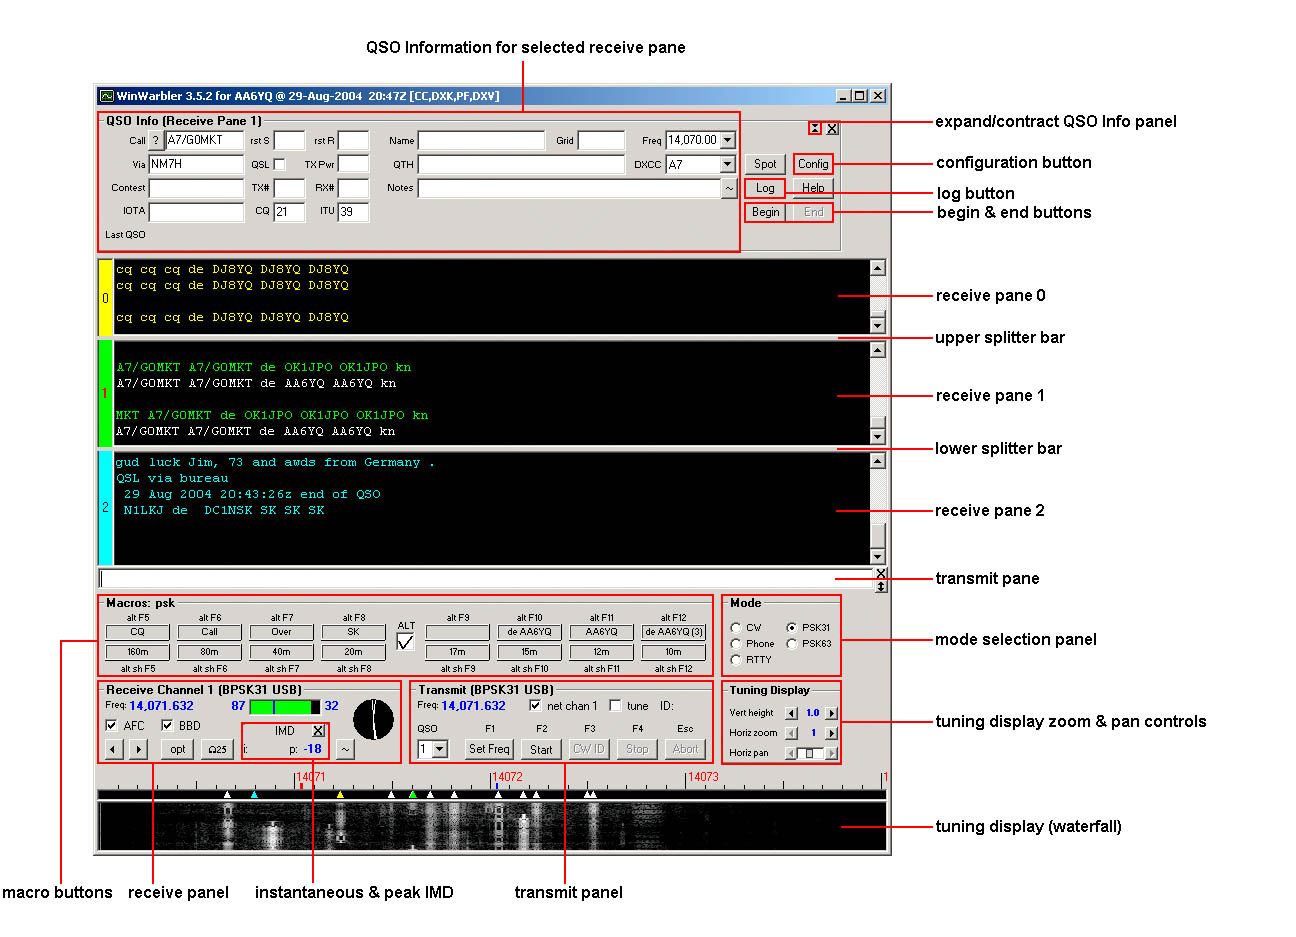Click the transmit pane resize arrow icon
Image resolution: width=1296 pixels, height=937 pixels.
881,586
